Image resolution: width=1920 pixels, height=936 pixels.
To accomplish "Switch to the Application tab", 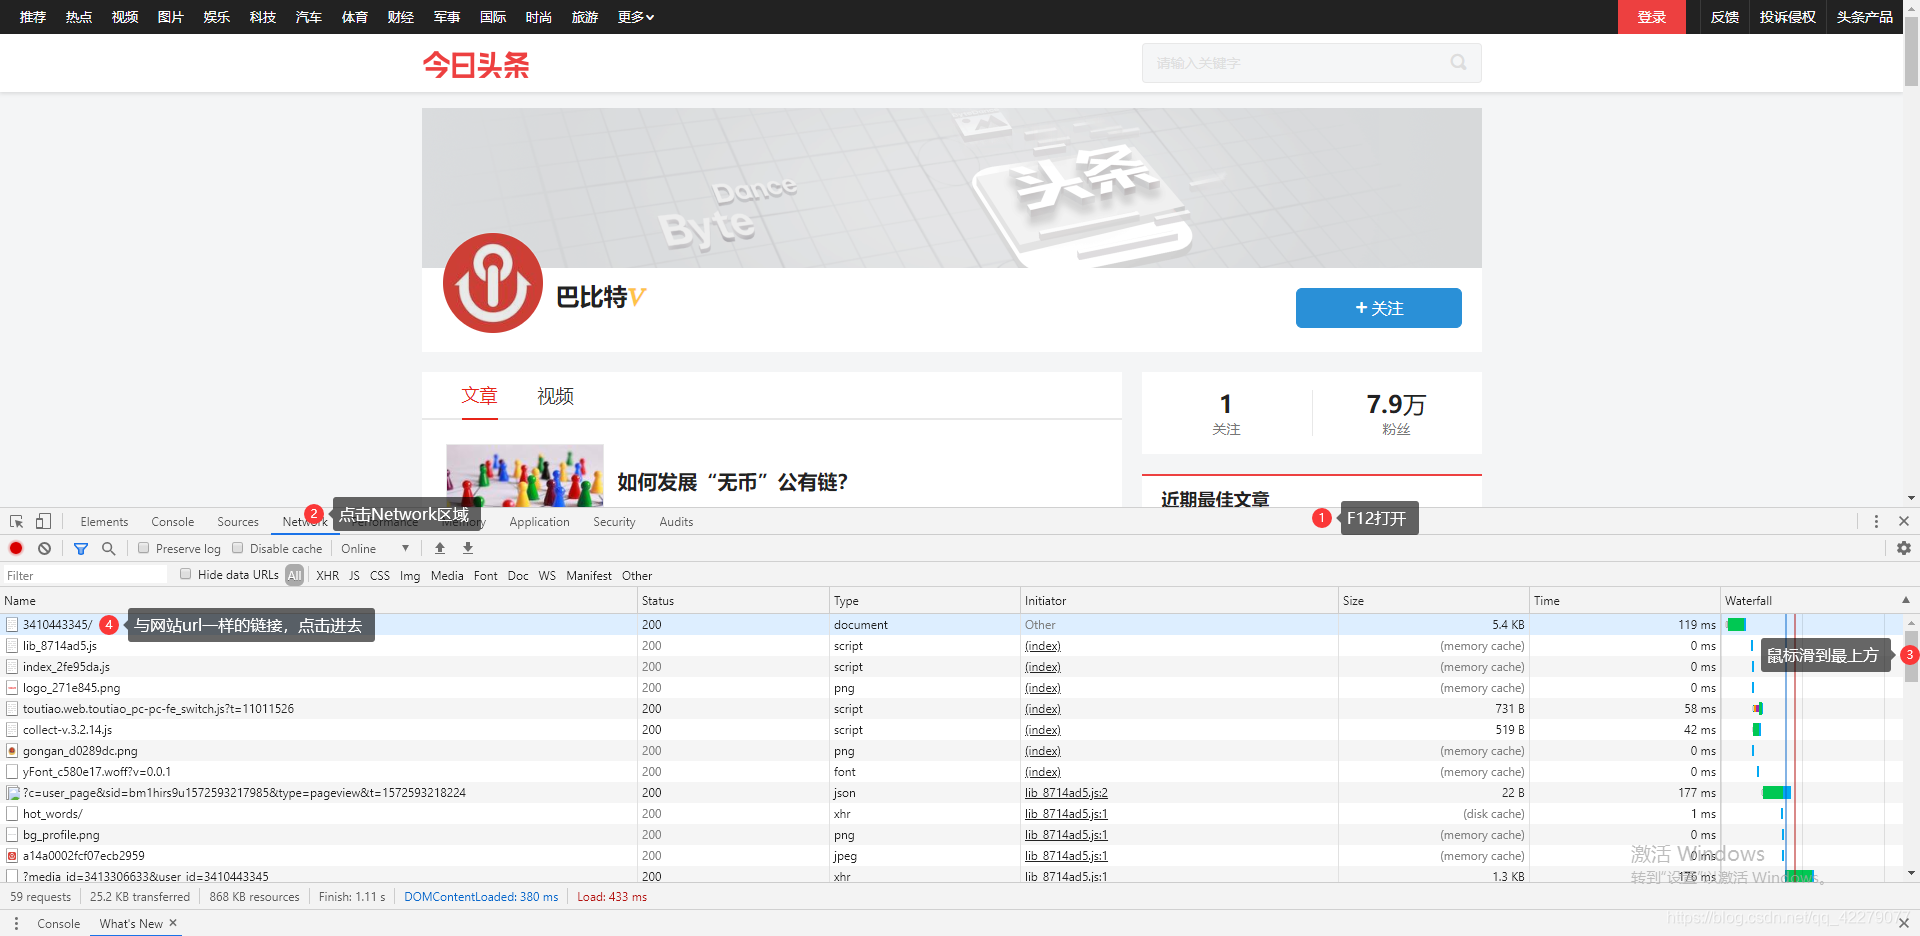I will [x=539, y=522].
